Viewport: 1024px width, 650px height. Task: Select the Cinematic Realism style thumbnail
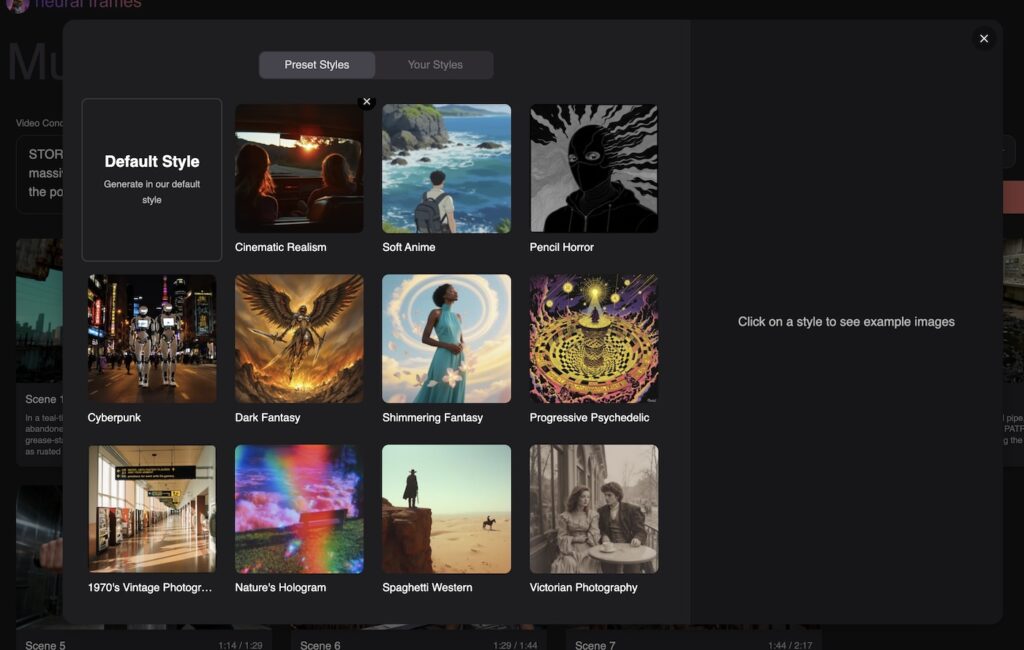(299, 169)
